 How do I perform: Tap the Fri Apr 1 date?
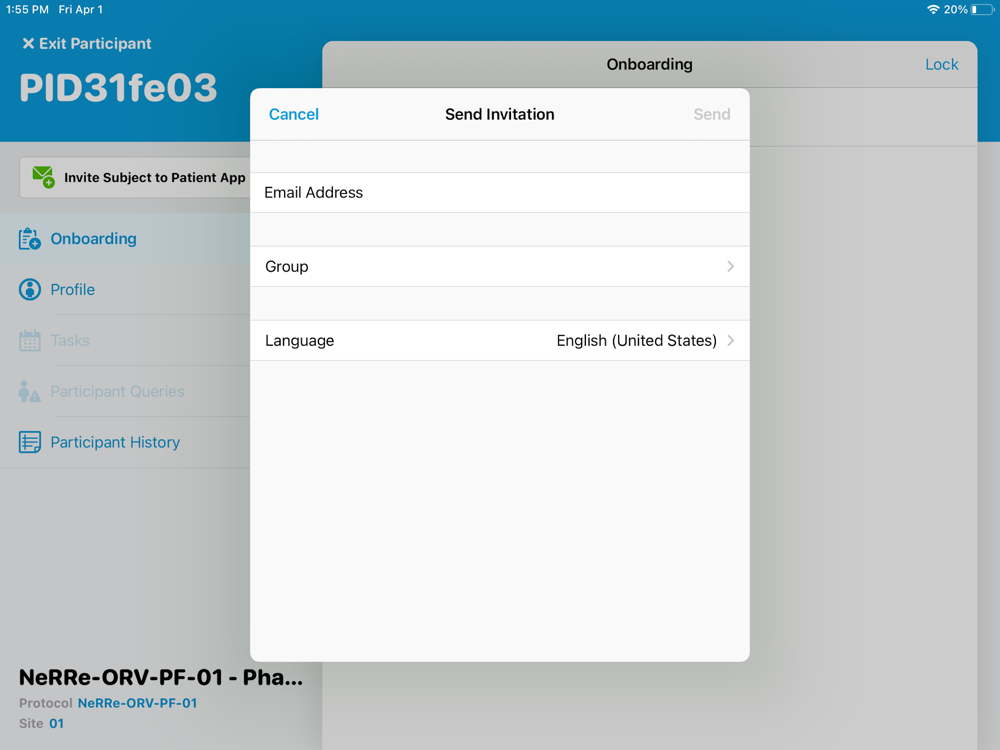point(80,10)
